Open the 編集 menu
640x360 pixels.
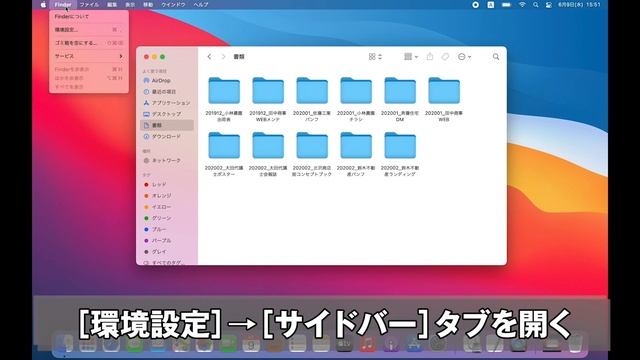pyautogui.click(x=112, y=4)
